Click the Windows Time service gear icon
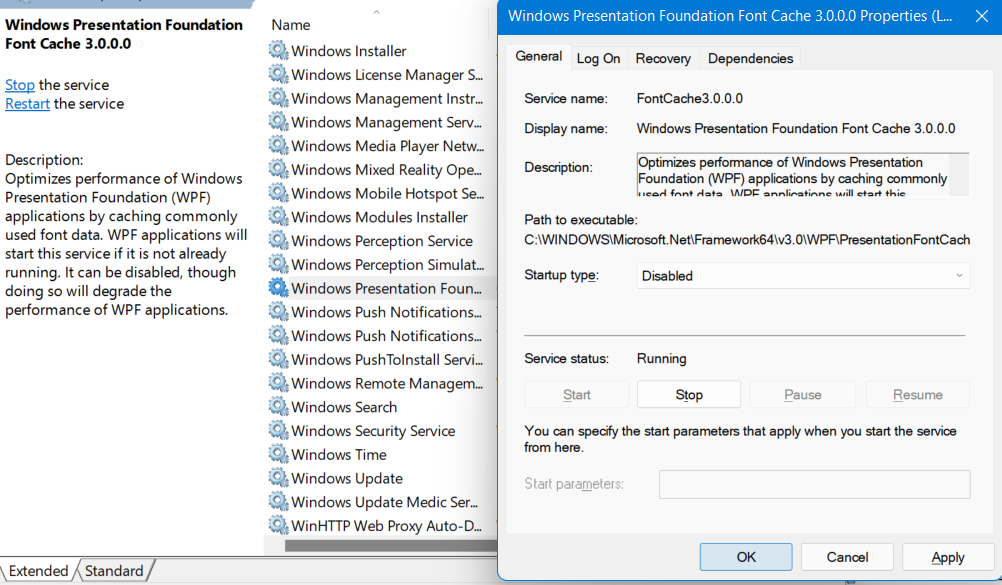 coord(278,455)
